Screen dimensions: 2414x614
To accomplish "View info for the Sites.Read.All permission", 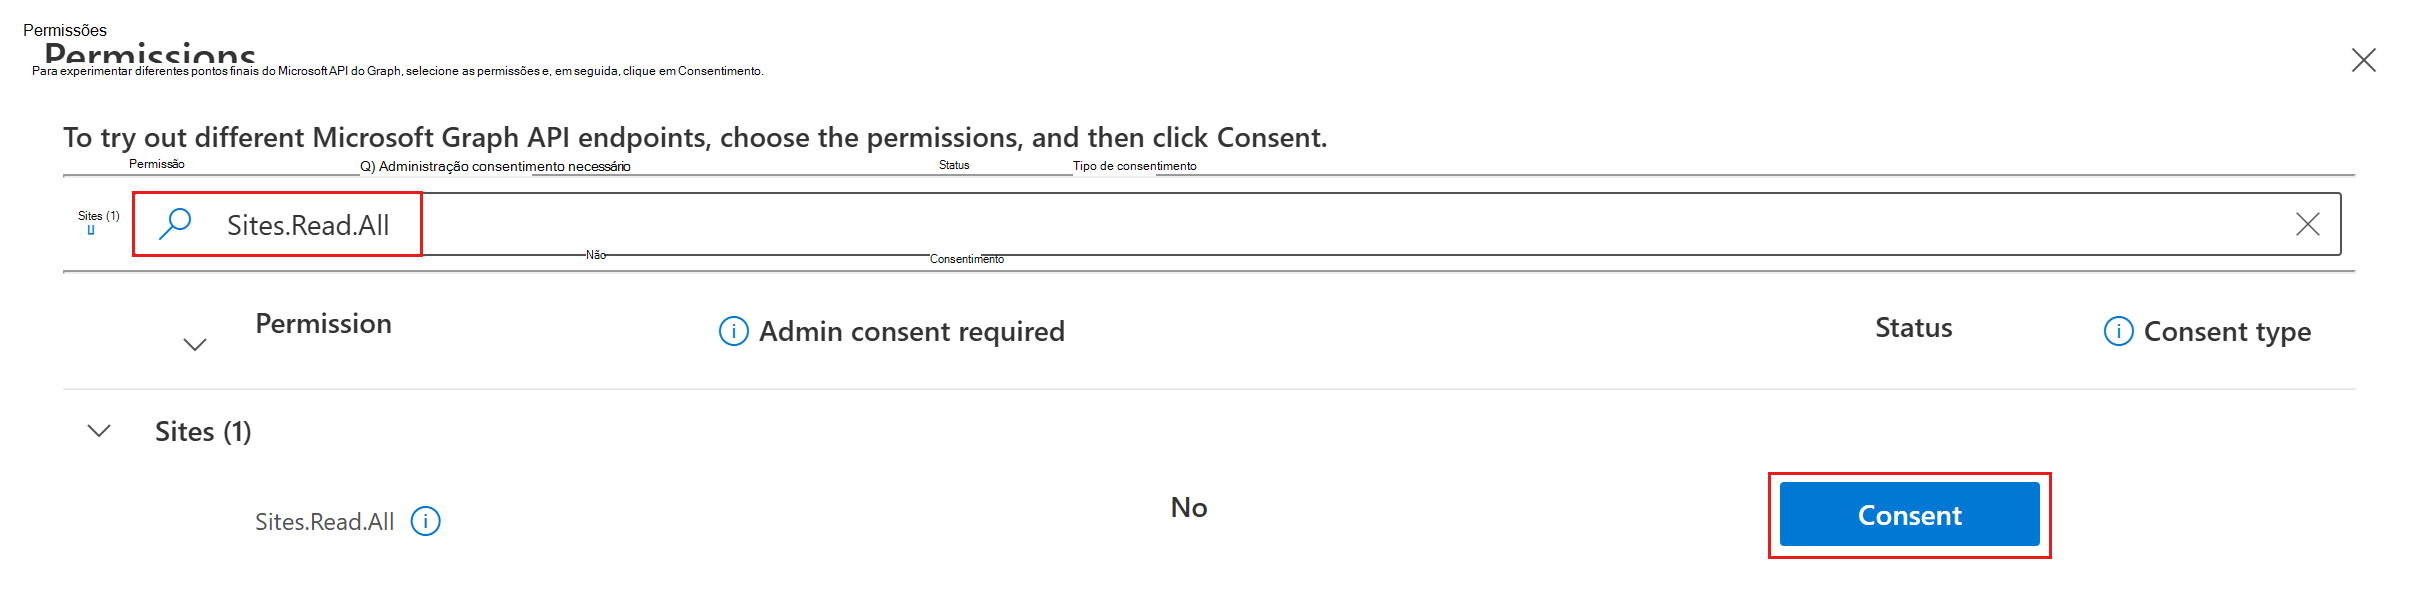I will coord(427,520).
